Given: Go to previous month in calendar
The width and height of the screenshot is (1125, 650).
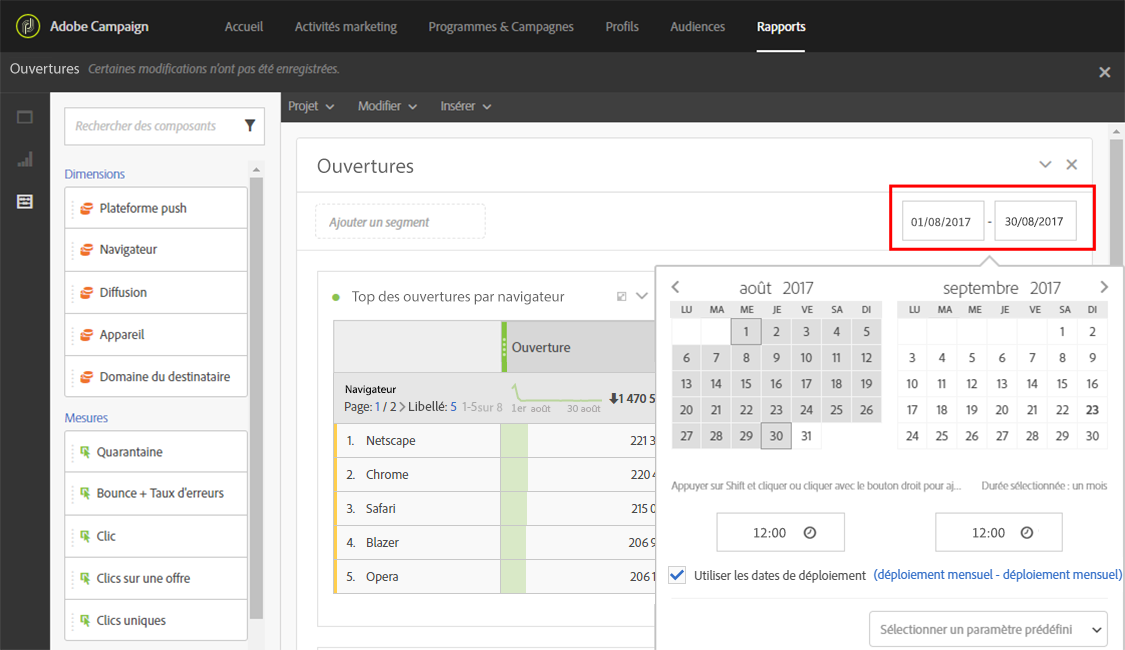Looking at the screenshot, I should pyautogui.click(x=675, y=287).
